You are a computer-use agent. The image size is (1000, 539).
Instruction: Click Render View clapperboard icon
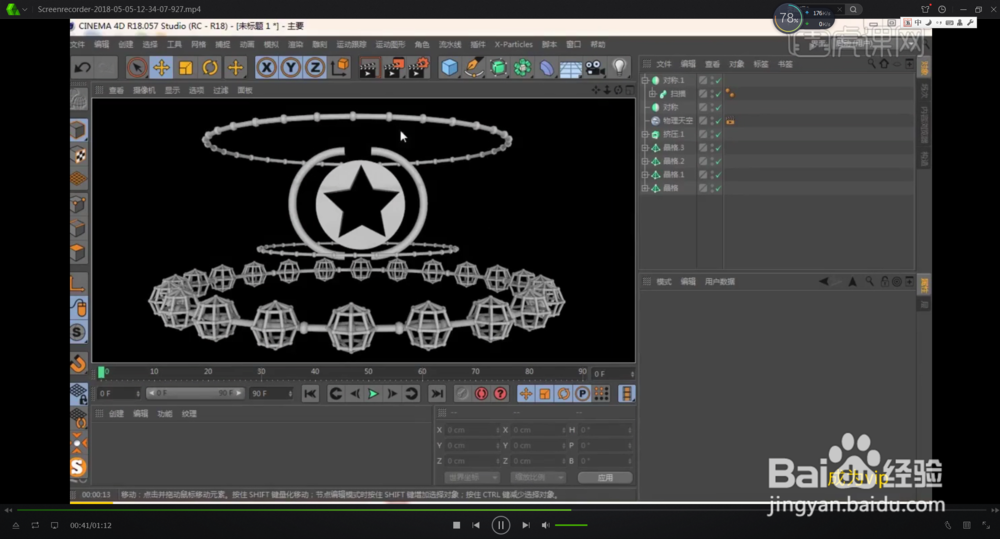pyautogui.click(x=368, y=68)
